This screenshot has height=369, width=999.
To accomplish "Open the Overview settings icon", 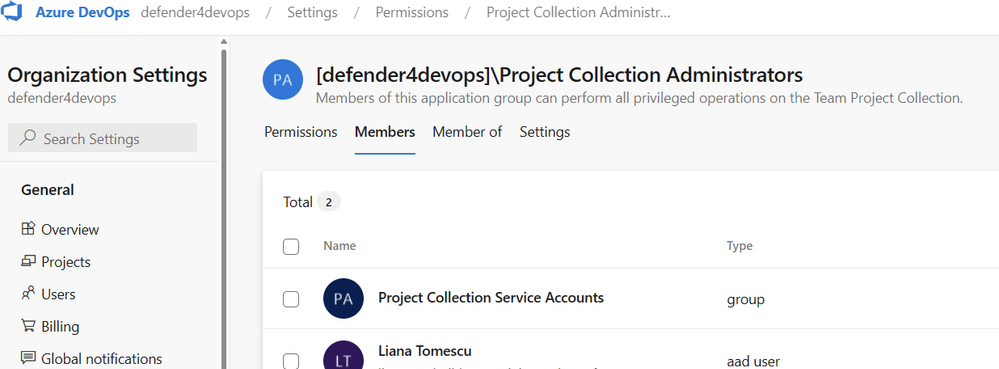I will point(27,229).
